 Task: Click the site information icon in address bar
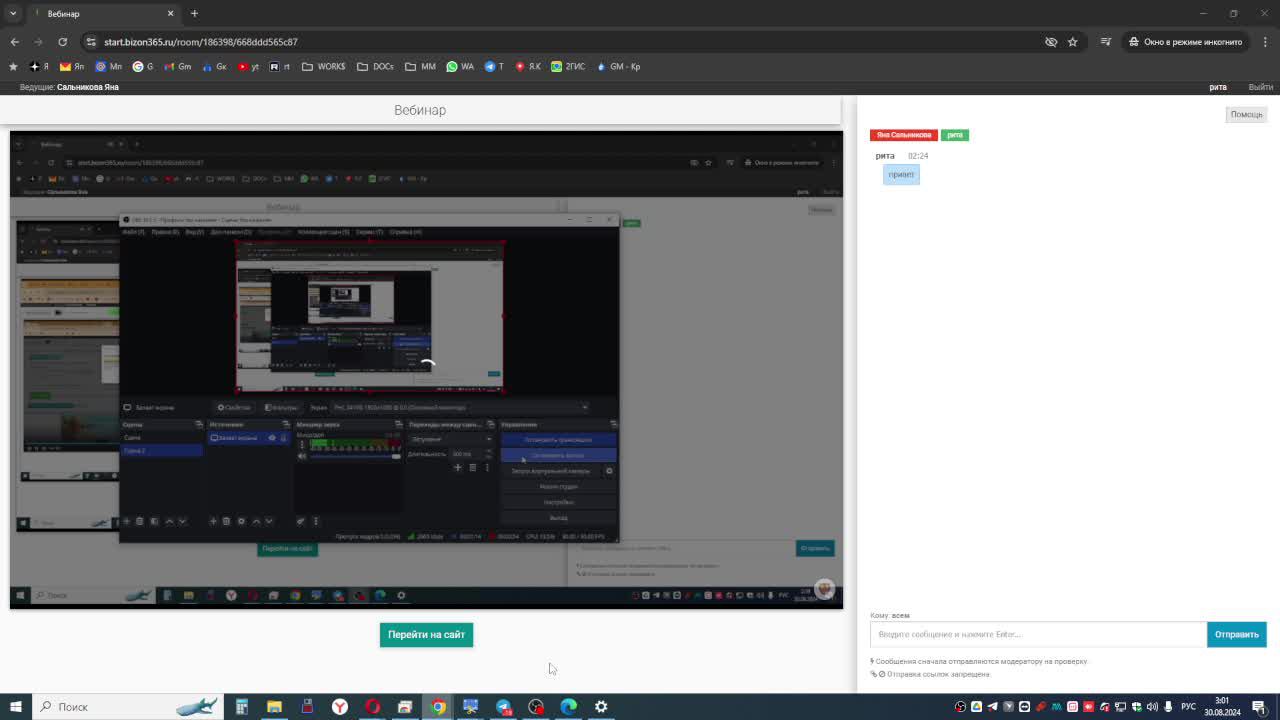pyautogui.click(x=91, y=42)
